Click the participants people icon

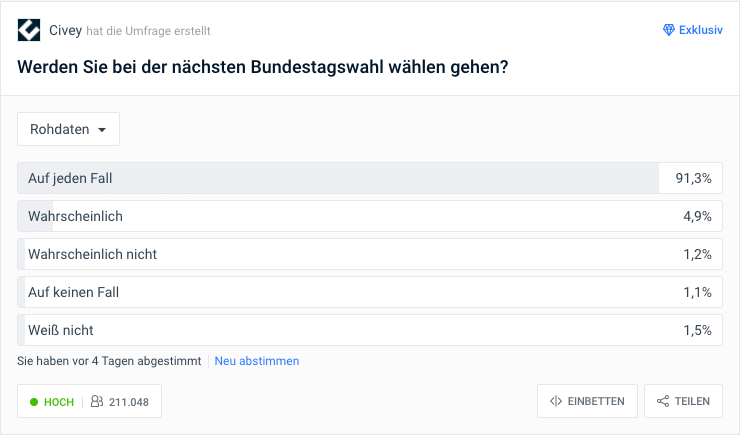click(97, 402)
